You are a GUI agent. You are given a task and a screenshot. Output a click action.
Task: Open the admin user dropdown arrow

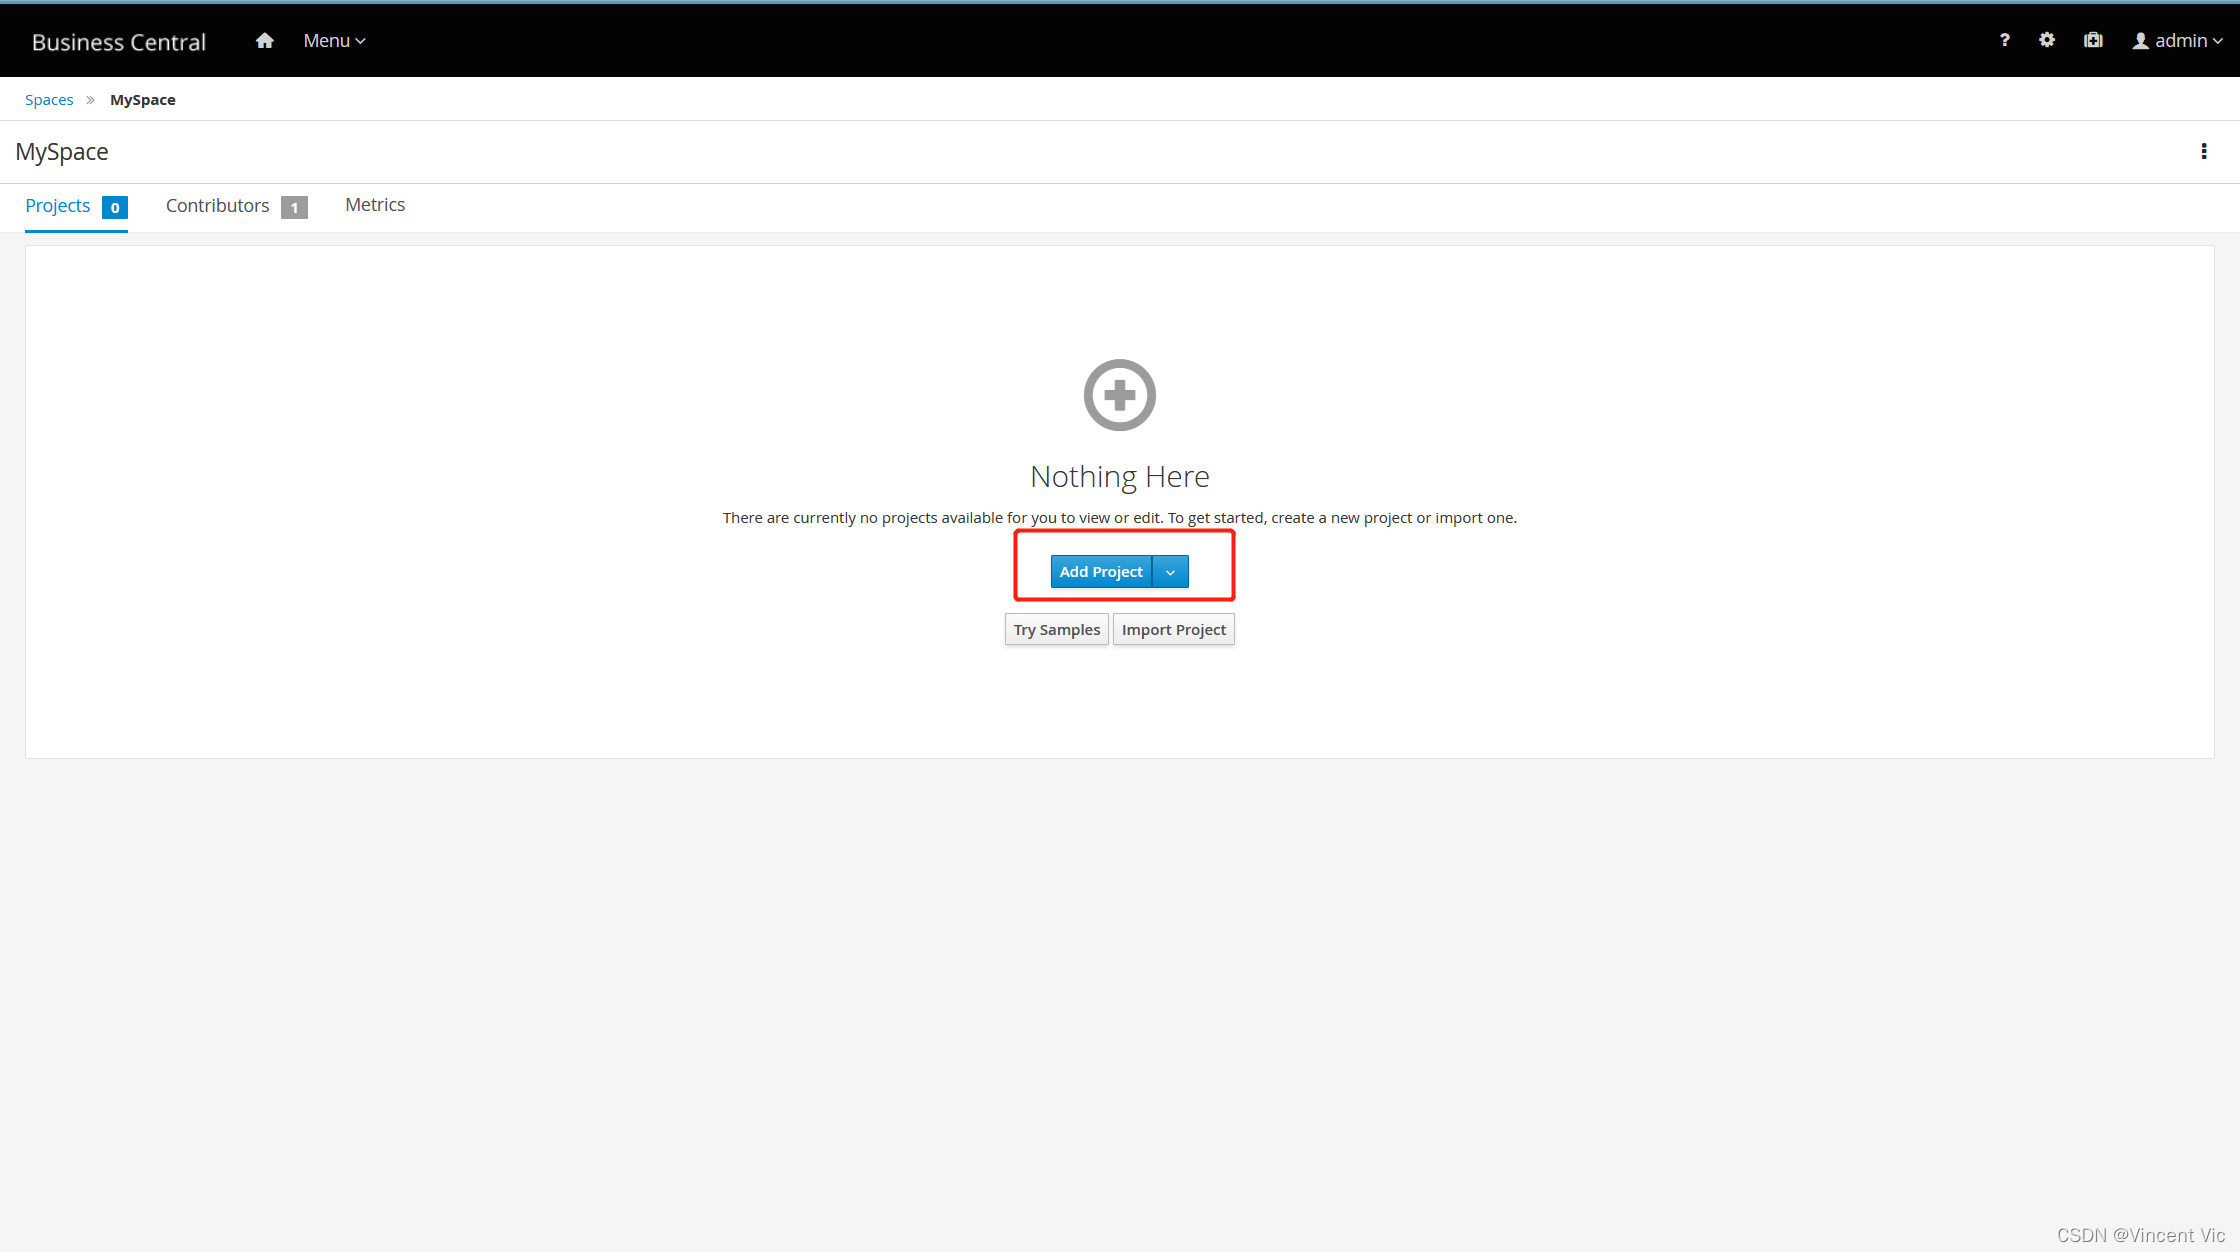click(x=2218, y=41)
